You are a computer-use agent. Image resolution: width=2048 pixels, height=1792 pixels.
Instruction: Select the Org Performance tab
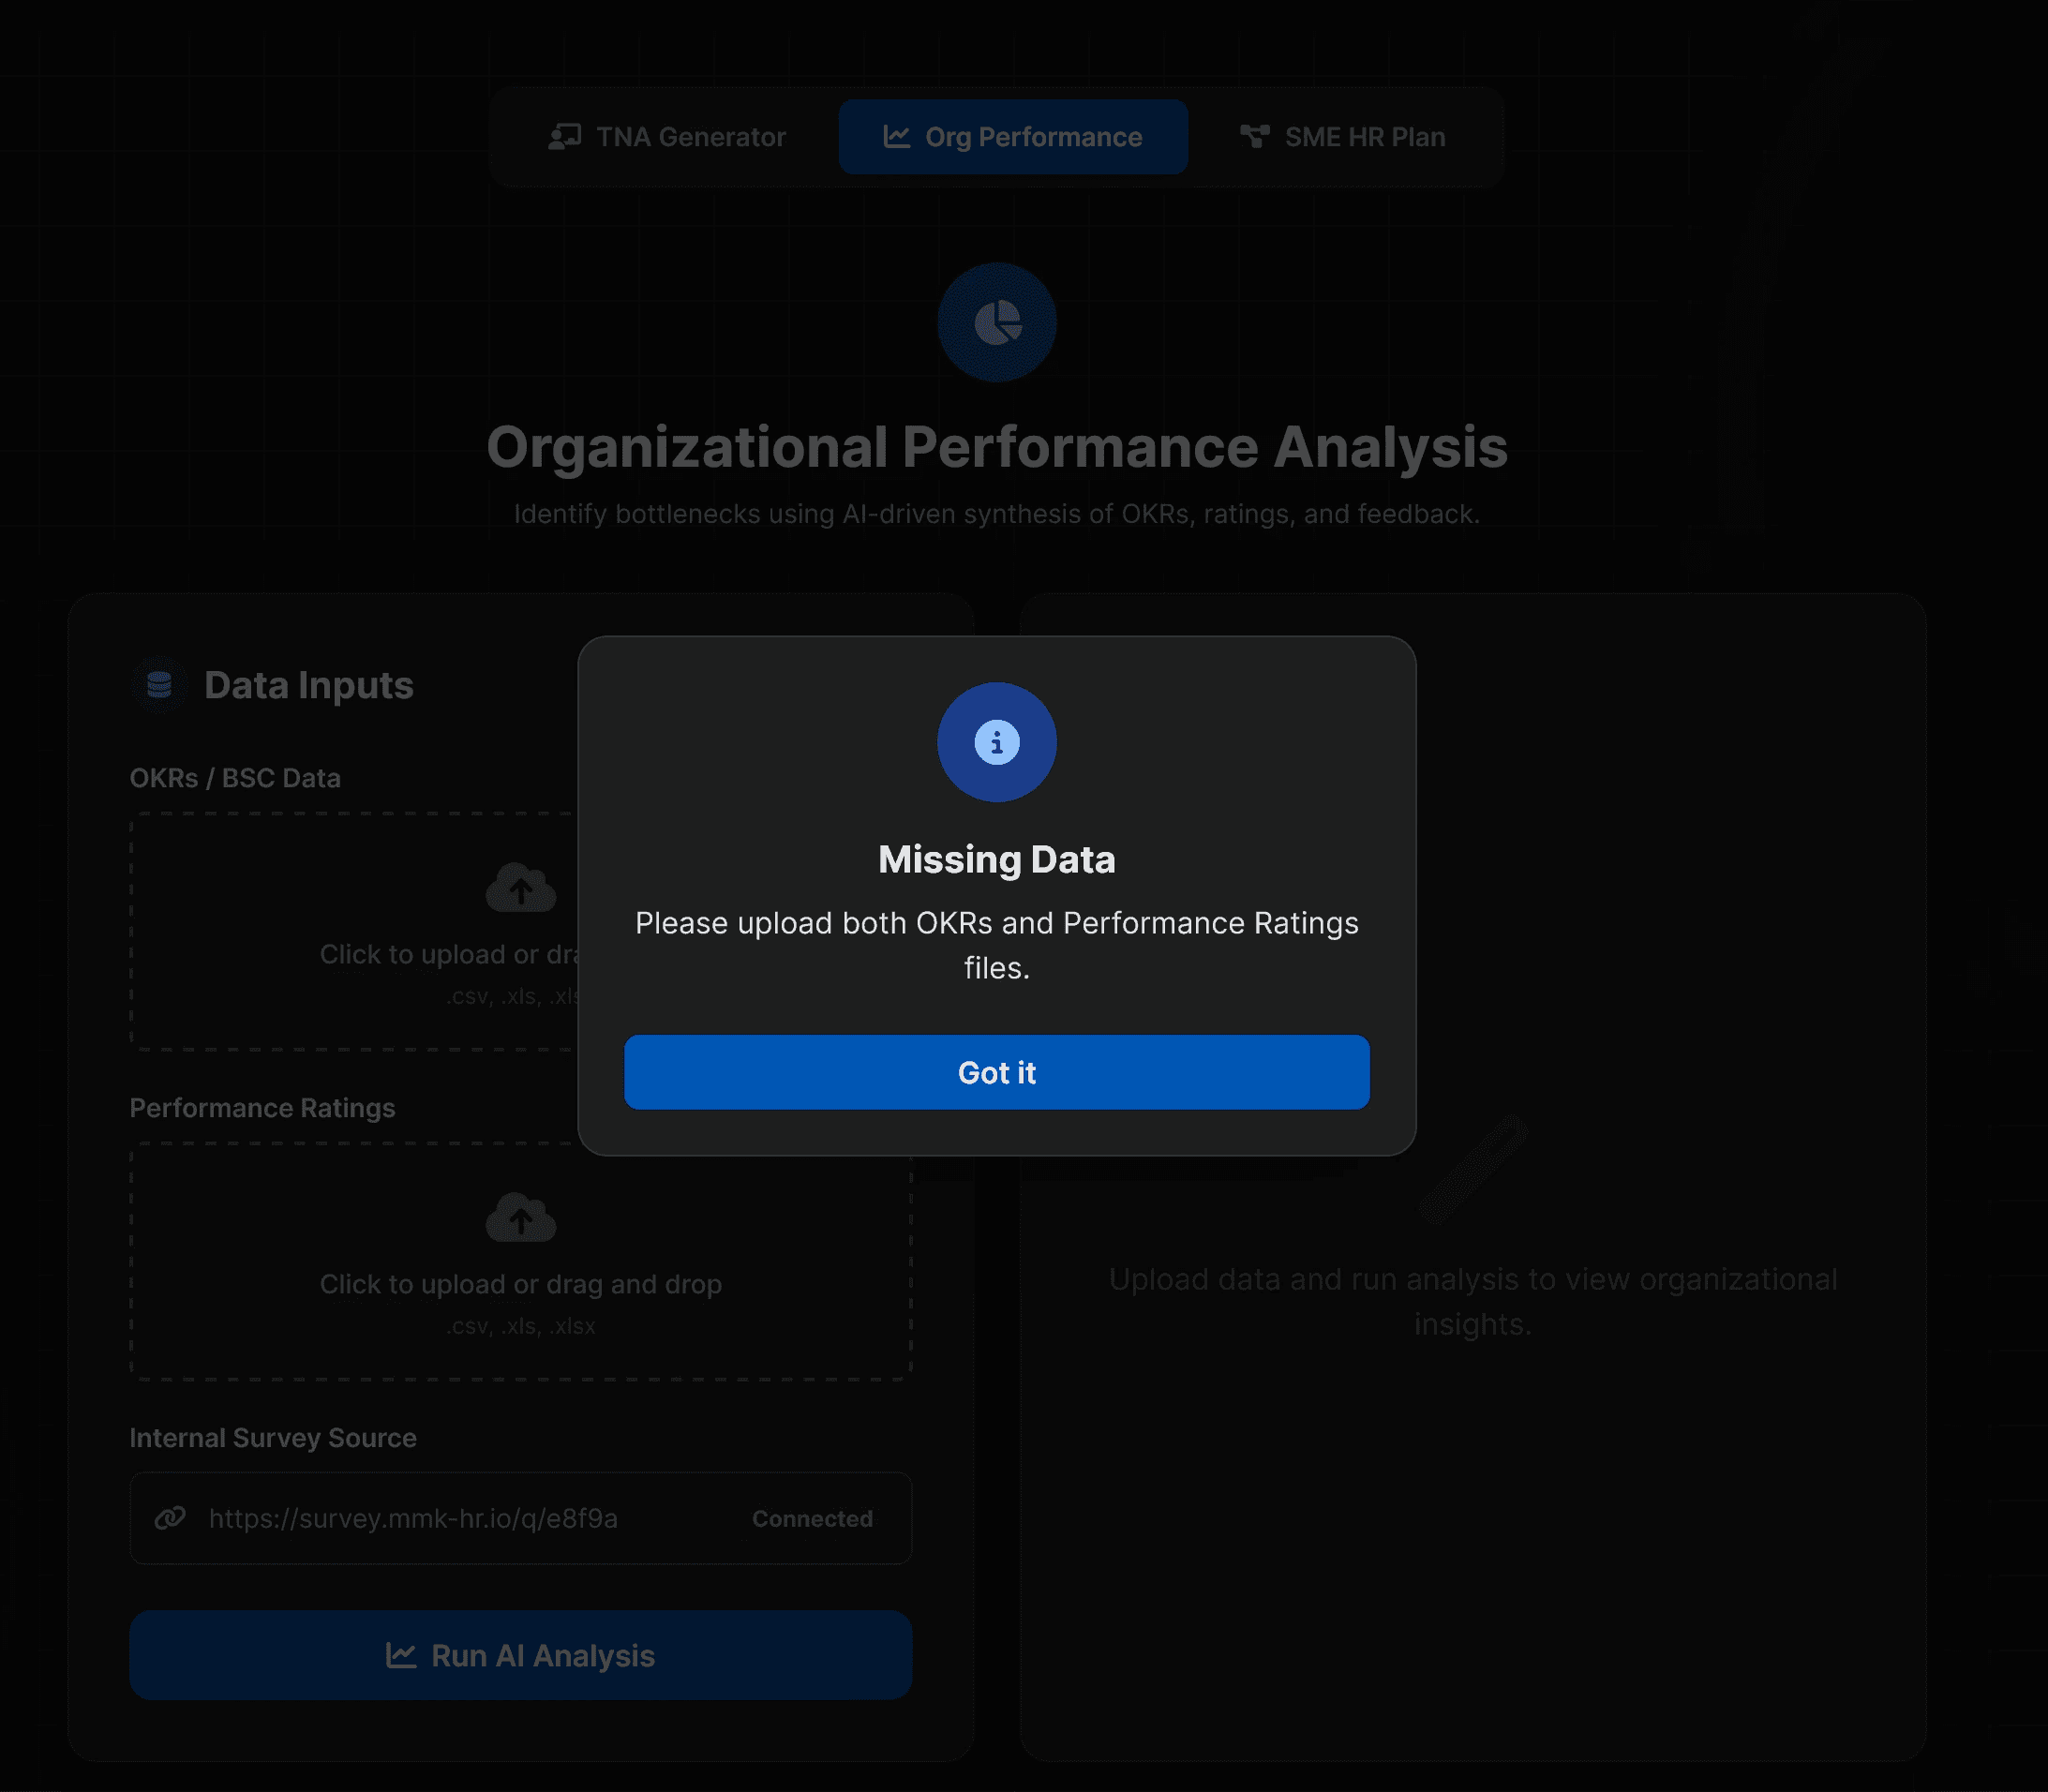[x=1012, y=137]
